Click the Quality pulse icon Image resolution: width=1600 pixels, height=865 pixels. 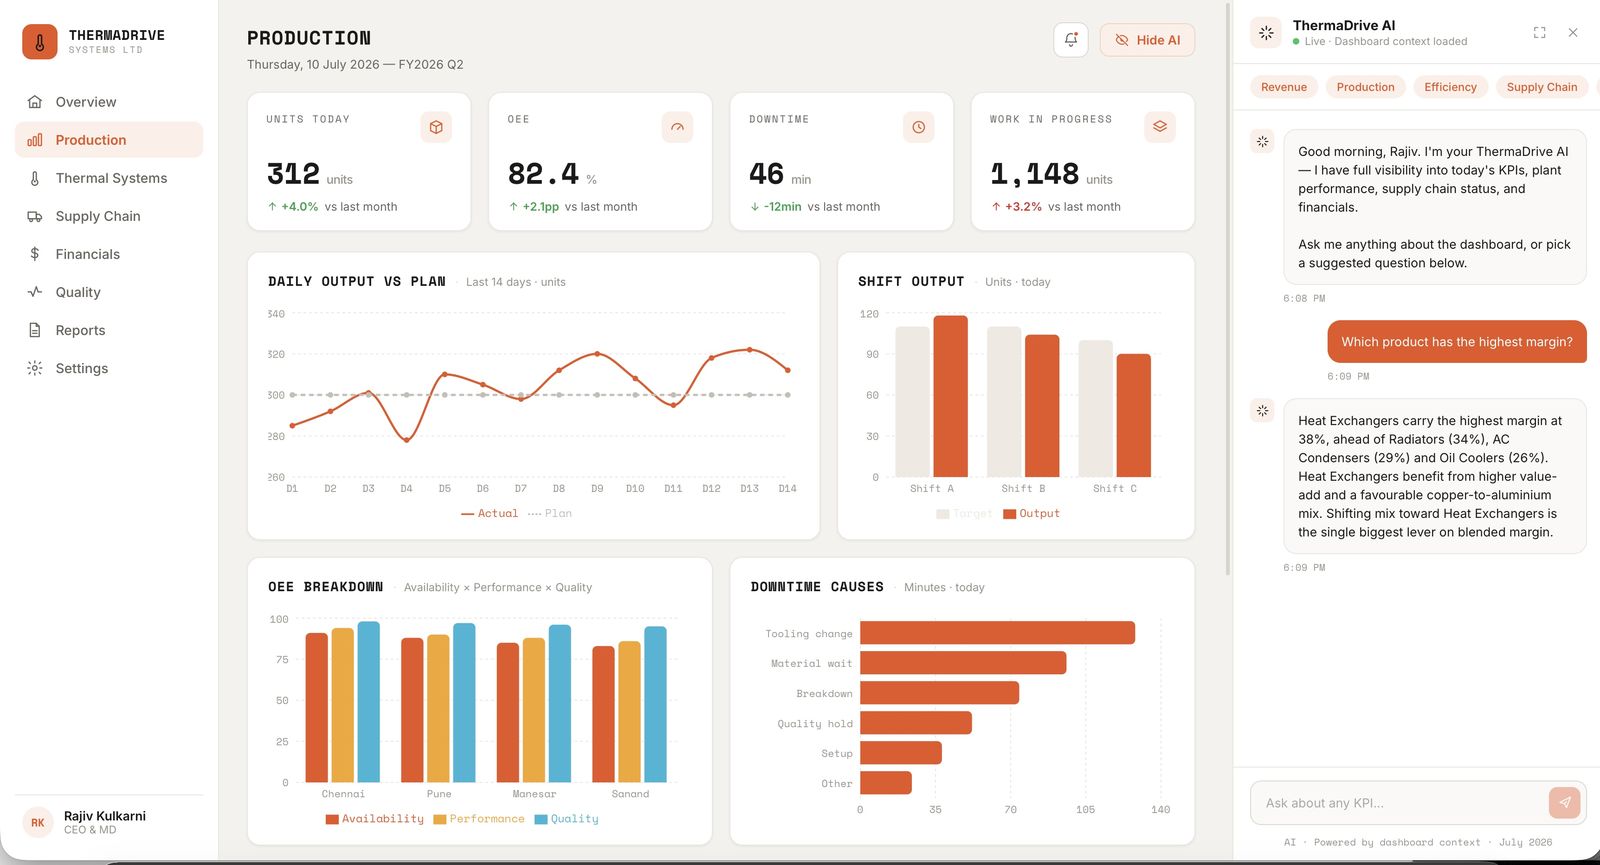pos(35,292)
